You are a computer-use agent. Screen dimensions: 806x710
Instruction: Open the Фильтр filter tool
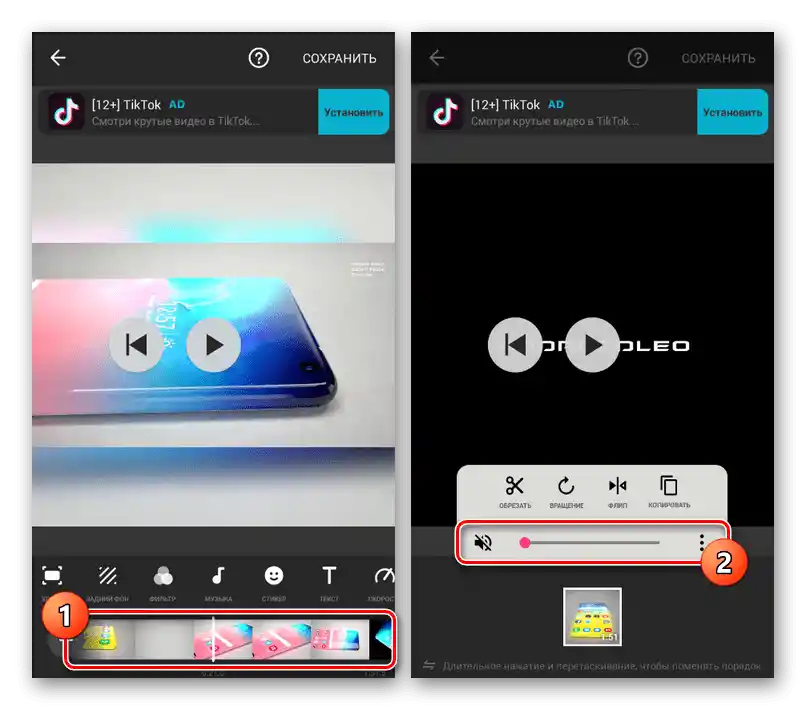(x=163, y=582)
